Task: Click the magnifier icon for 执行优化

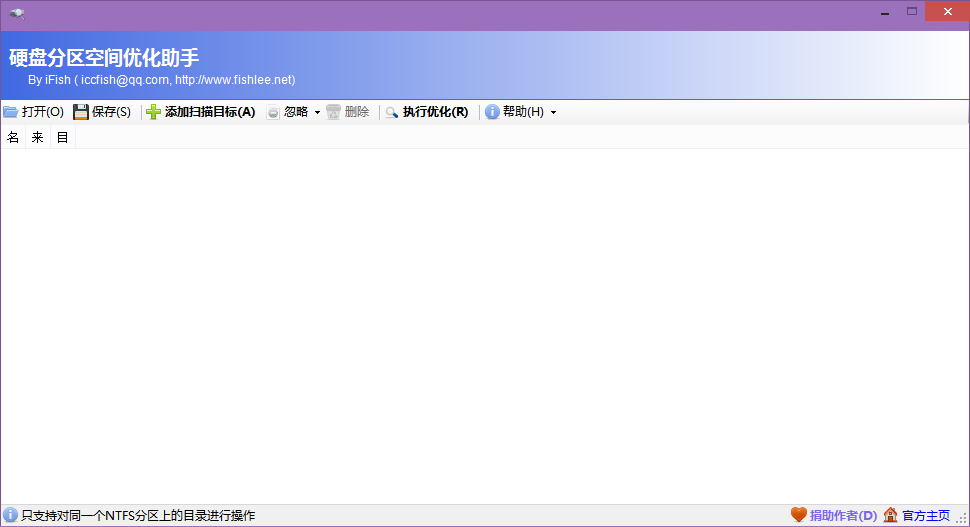Action: 392,113
